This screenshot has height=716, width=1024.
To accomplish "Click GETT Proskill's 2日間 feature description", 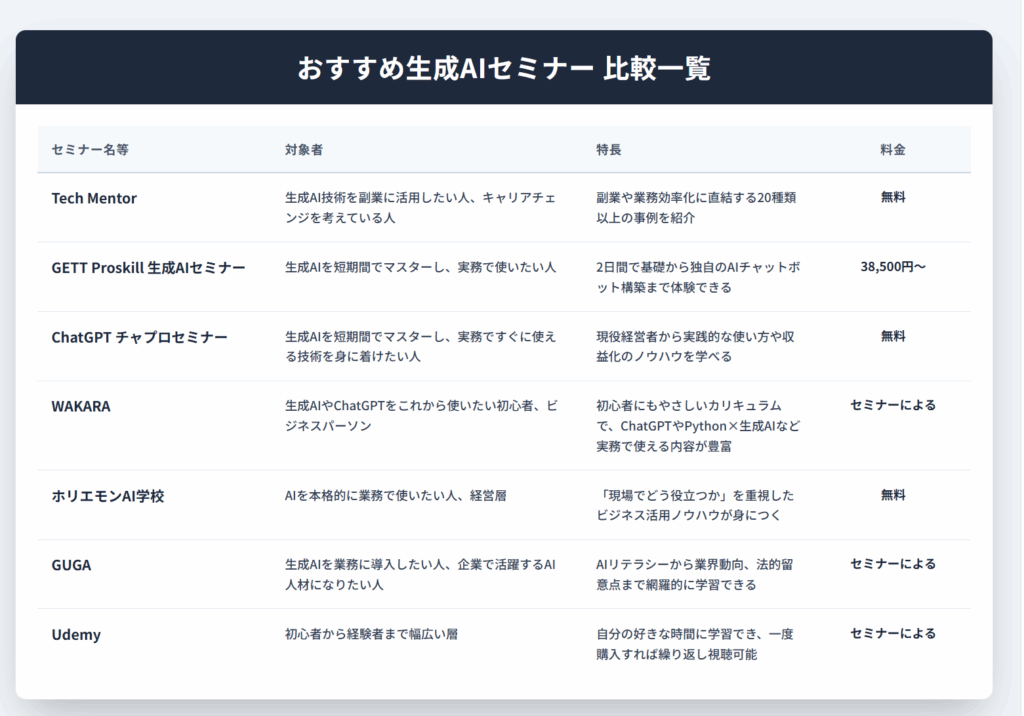I will coord(697,277).
